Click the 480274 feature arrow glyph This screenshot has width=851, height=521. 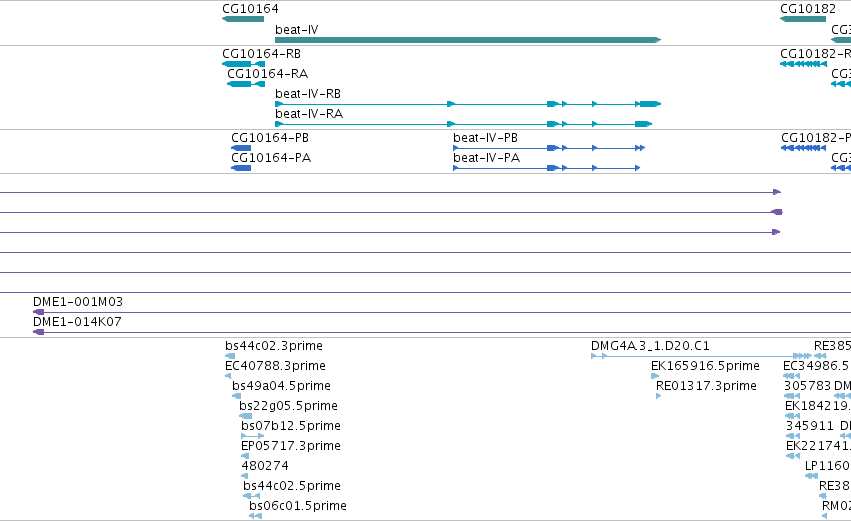click(x=244, y=476)
